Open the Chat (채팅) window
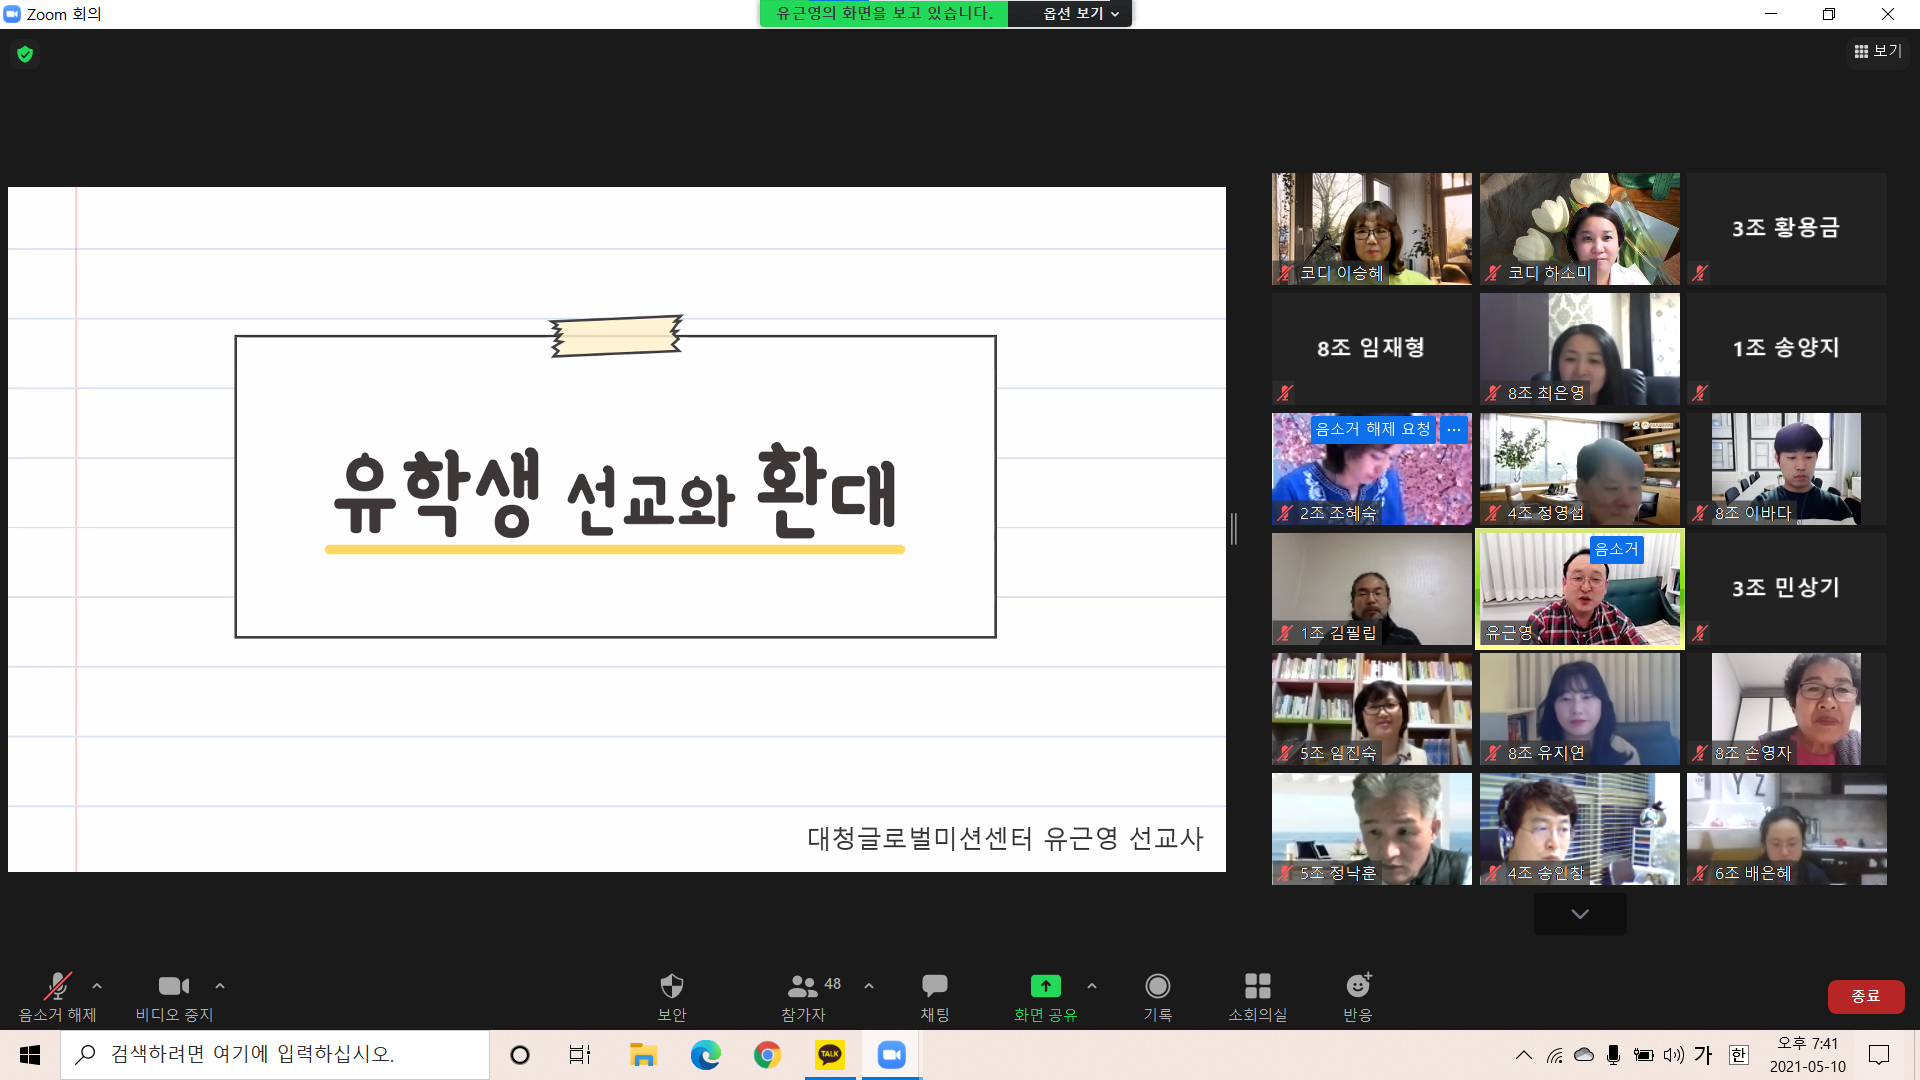 (x=934, y=987)
